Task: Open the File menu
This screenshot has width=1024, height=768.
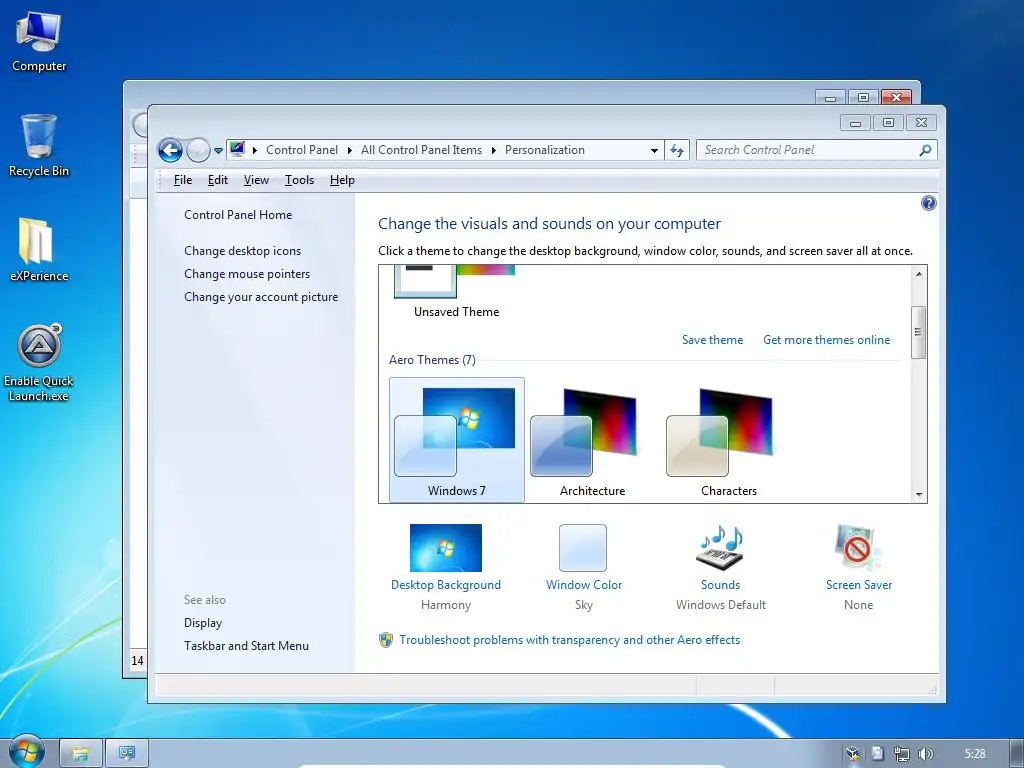Action: tap(183, 180)
